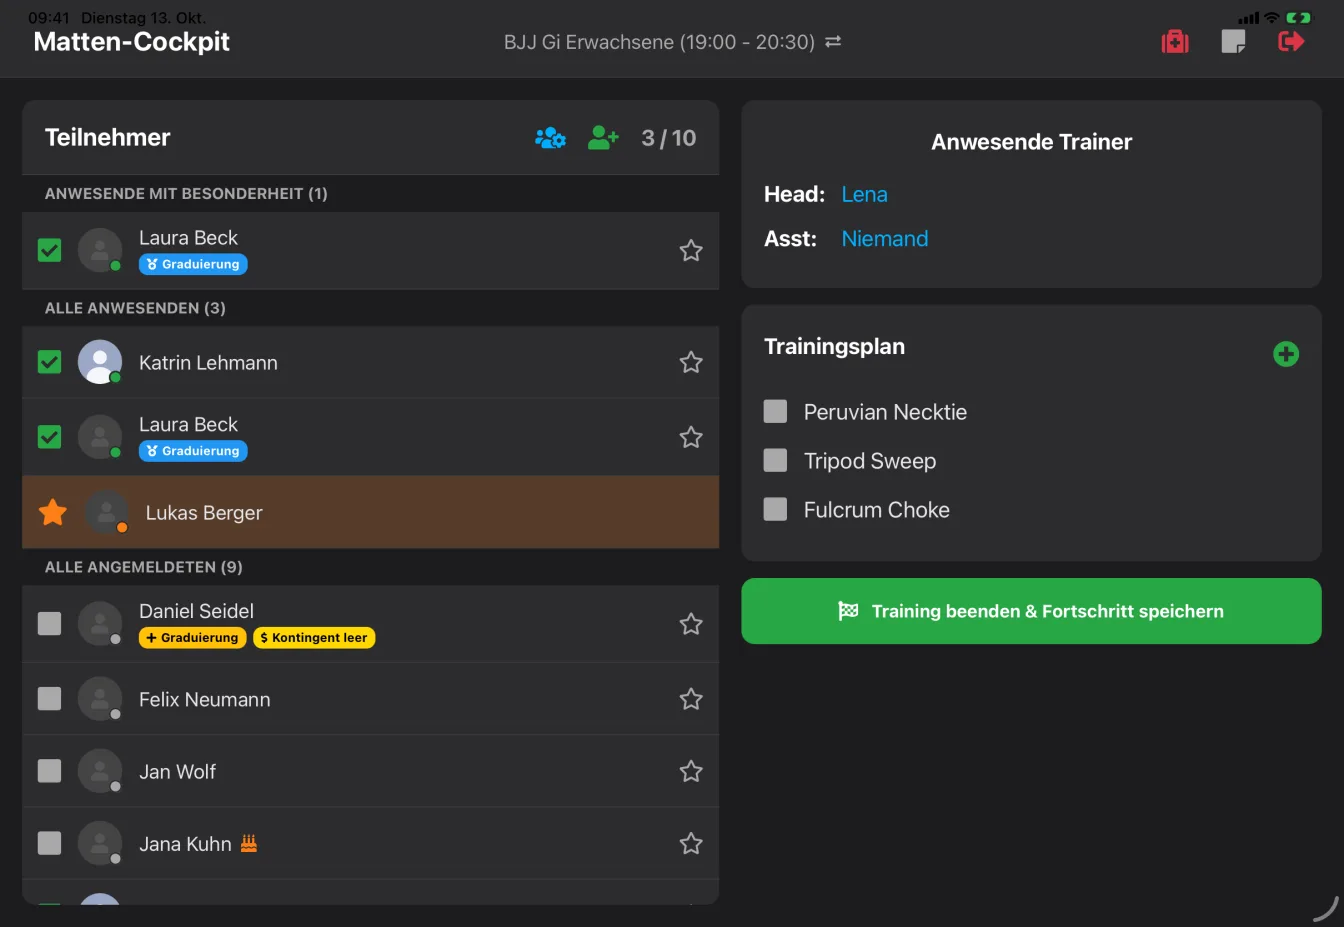
Task: Mark Jana Kuhn as present
Action: tap(49, 844)
